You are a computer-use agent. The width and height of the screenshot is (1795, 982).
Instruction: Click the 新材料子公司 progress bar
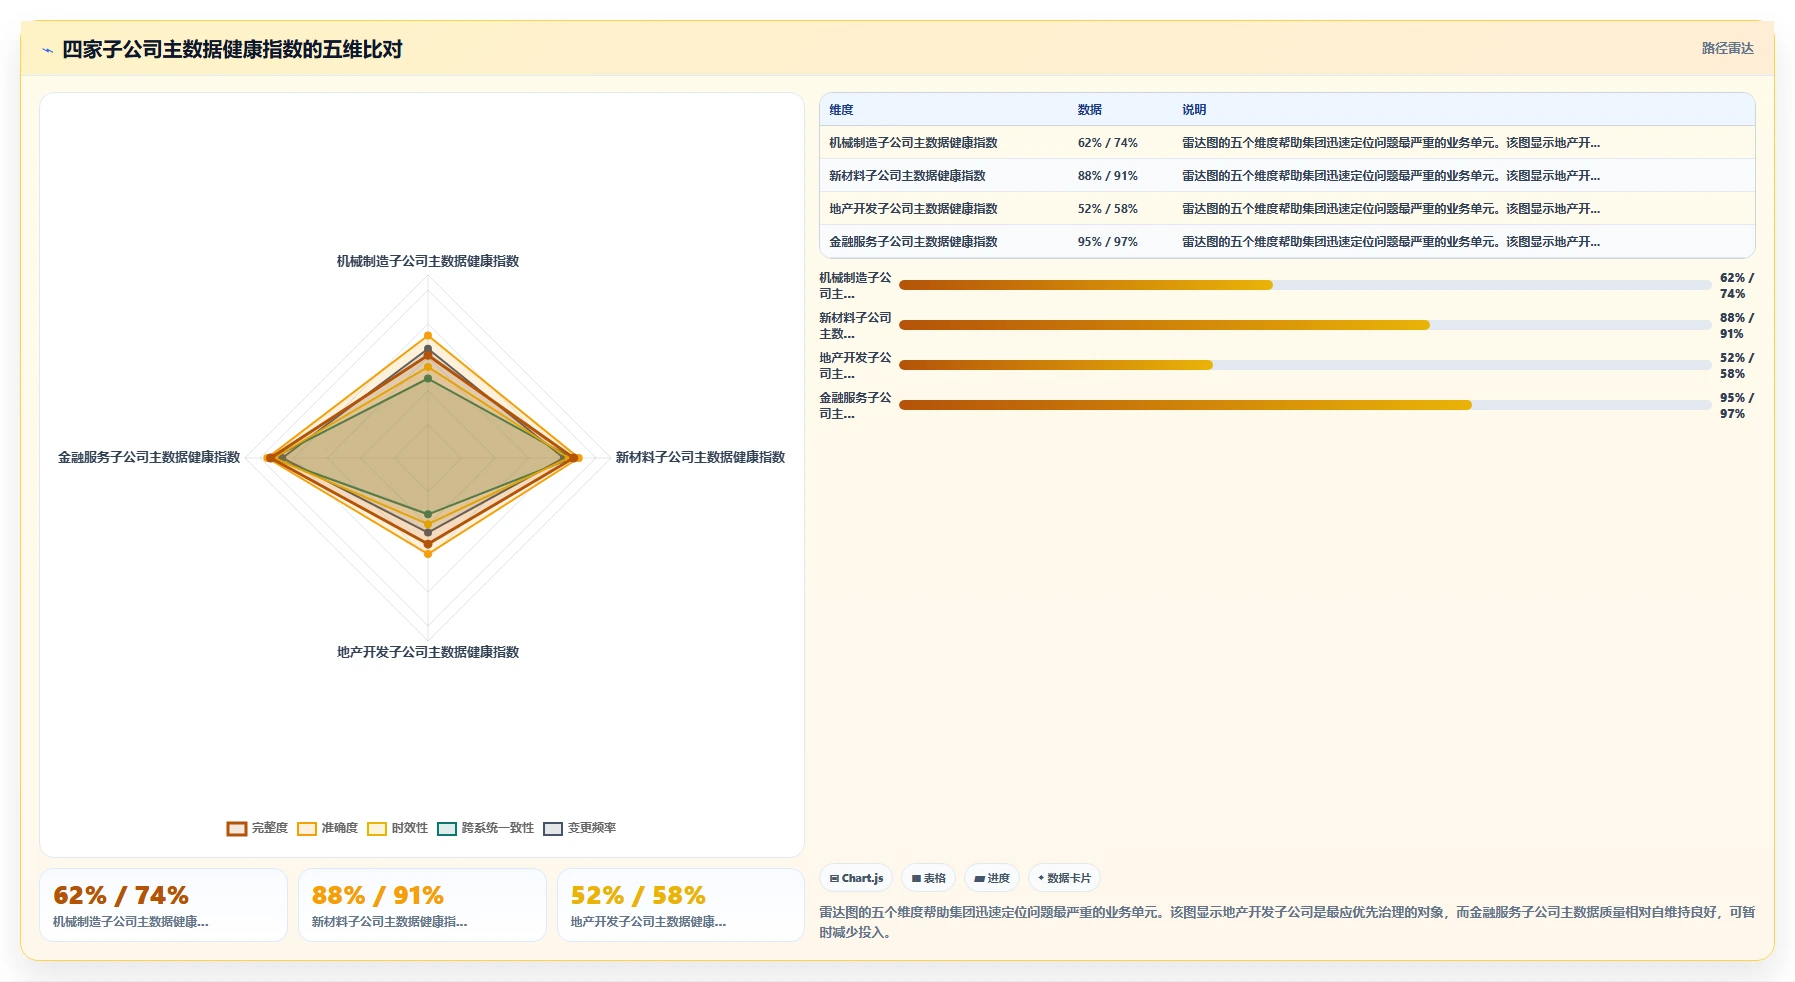[x=1305, y=325]
